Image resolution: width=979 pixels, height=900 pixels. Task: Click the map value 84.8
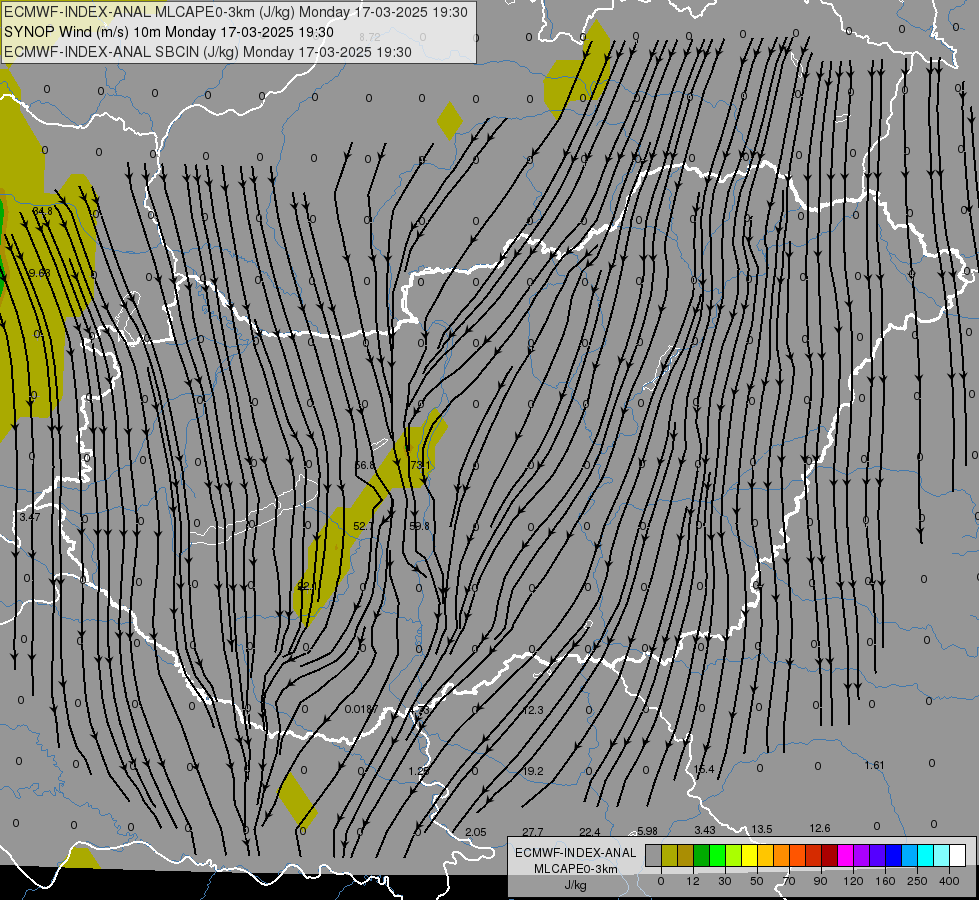coord(42,211)
